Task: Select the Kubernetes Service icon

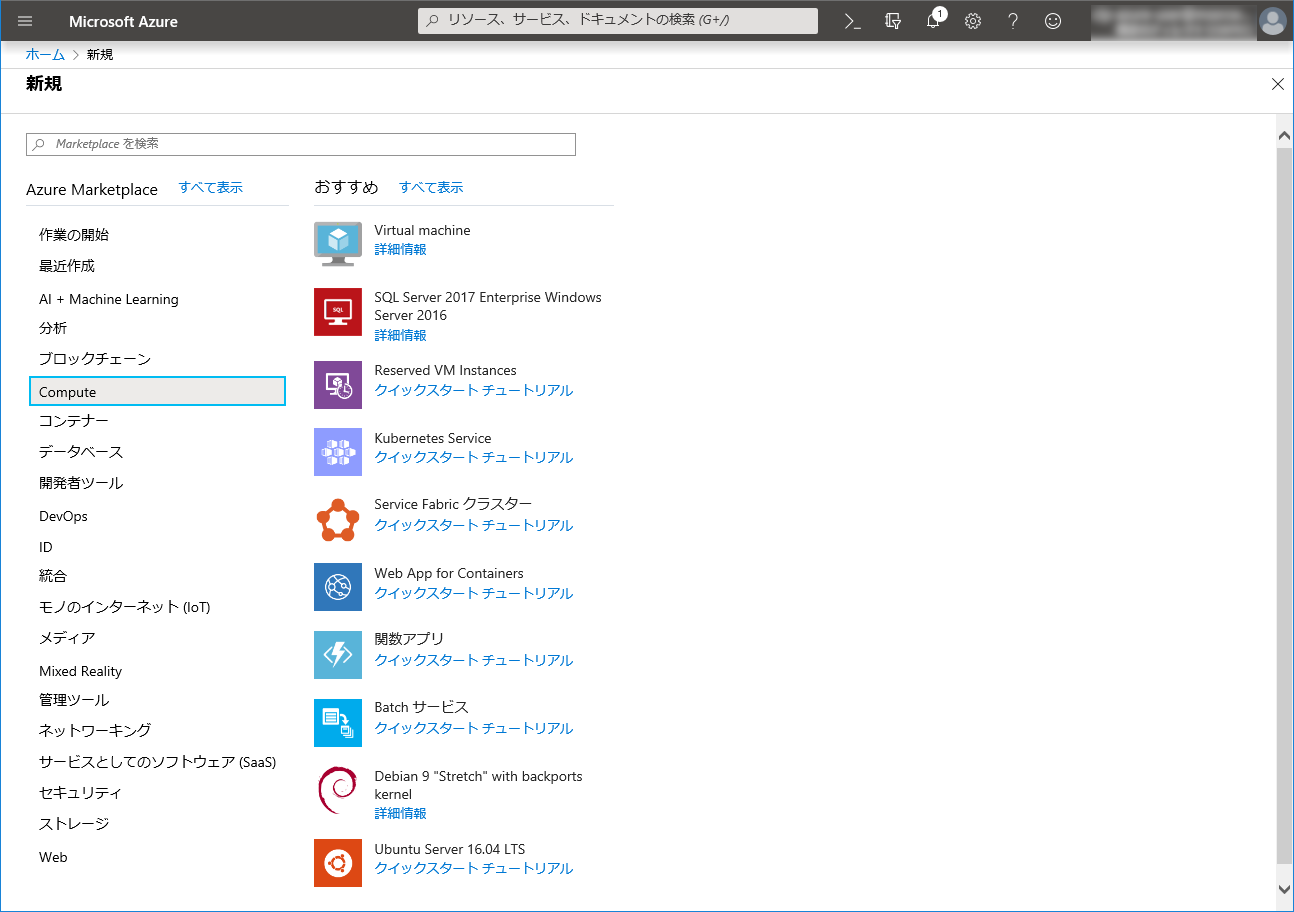Action: (x=337, y=452)
